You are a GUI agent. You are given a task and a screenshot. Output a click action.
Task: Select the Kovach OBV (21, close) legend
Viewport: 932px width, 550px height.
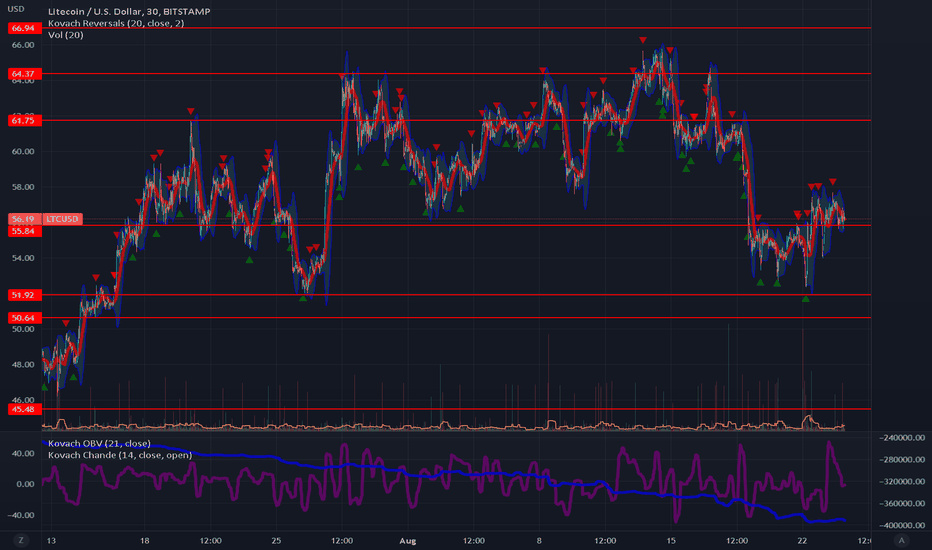[99, 444]
